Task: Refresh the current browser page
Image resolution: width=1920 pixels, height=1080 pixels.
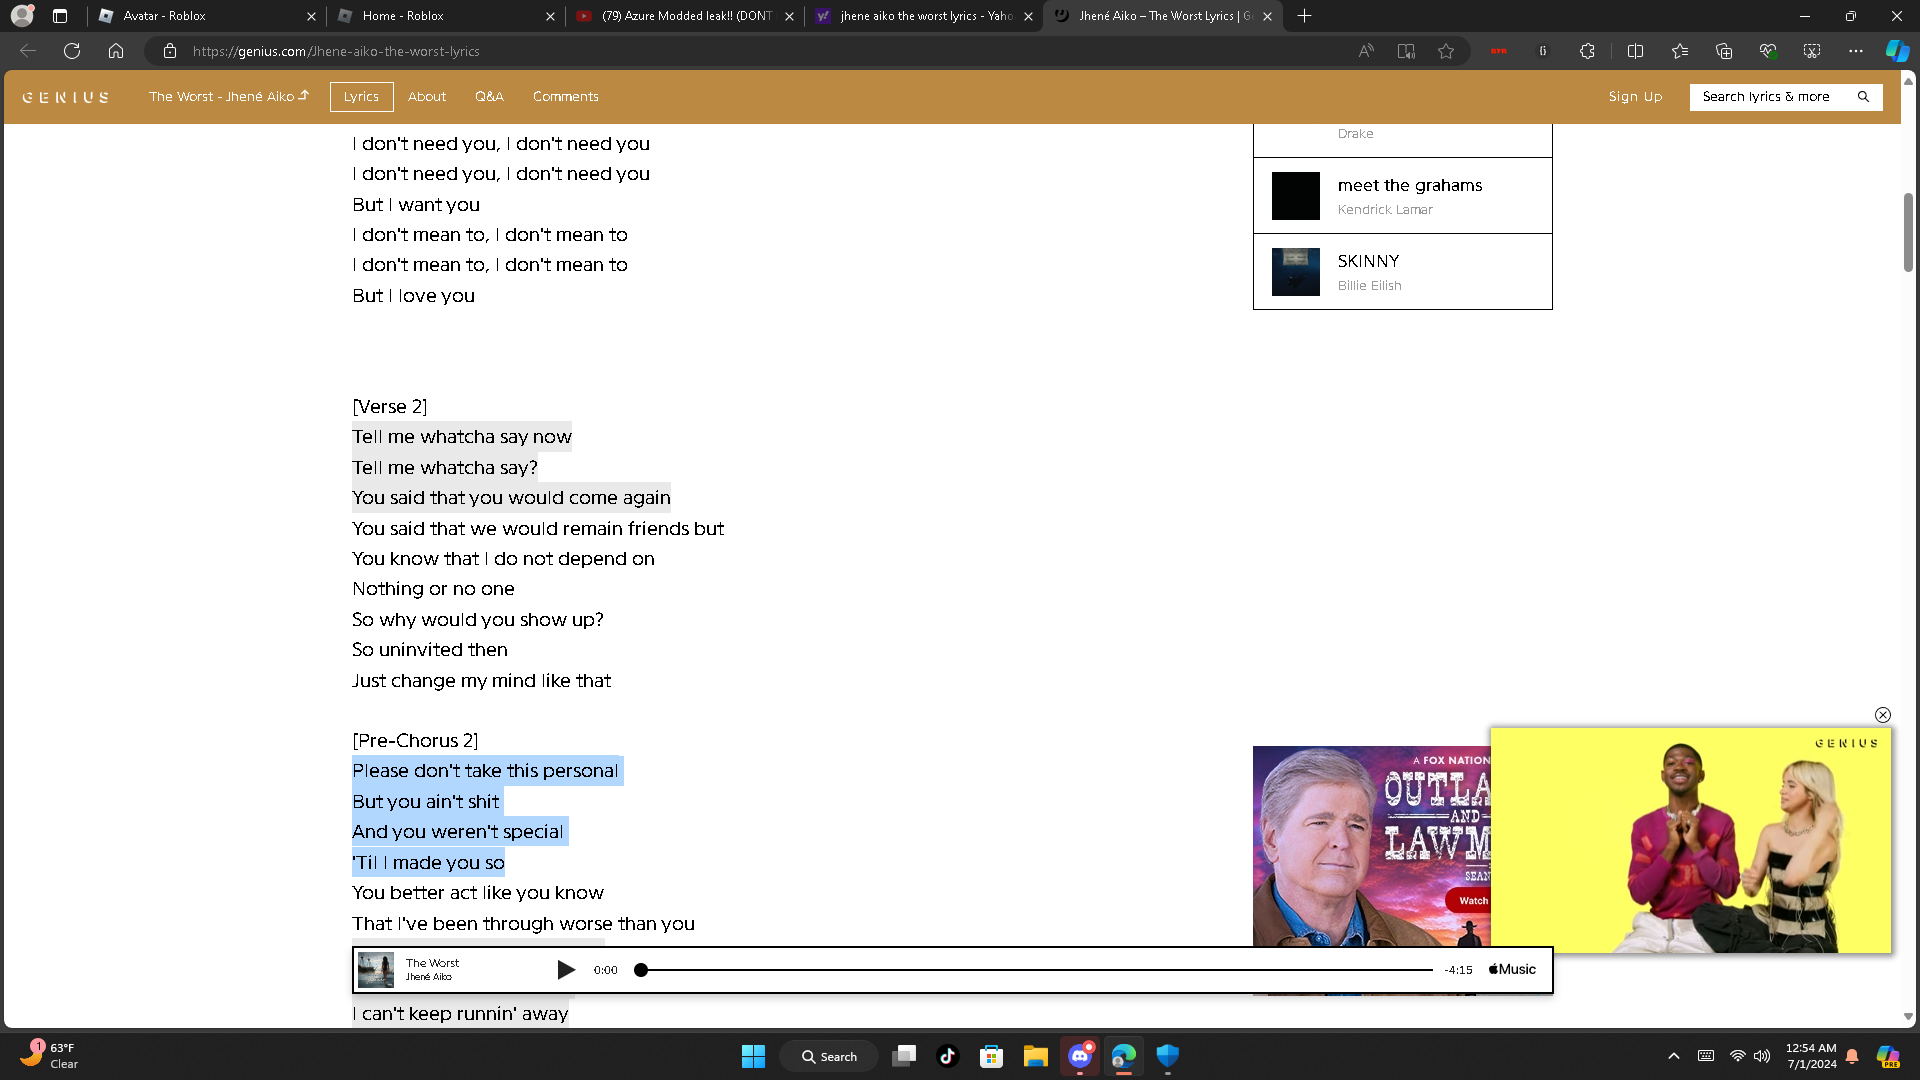Action: point(72,51)
